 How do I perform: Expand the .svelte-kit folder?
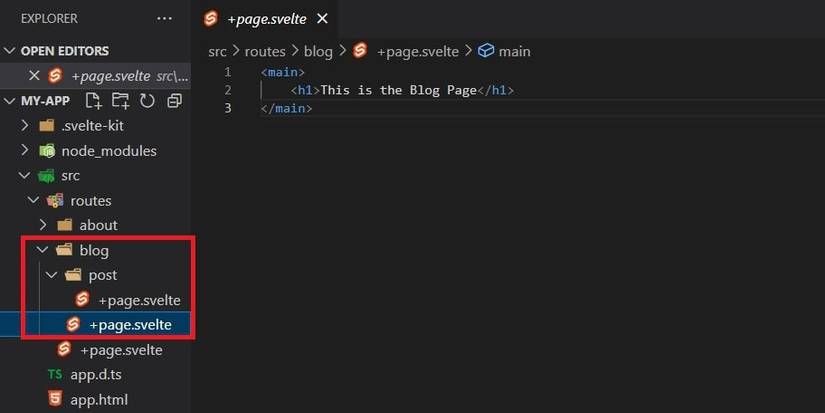[x=27, y=126]
